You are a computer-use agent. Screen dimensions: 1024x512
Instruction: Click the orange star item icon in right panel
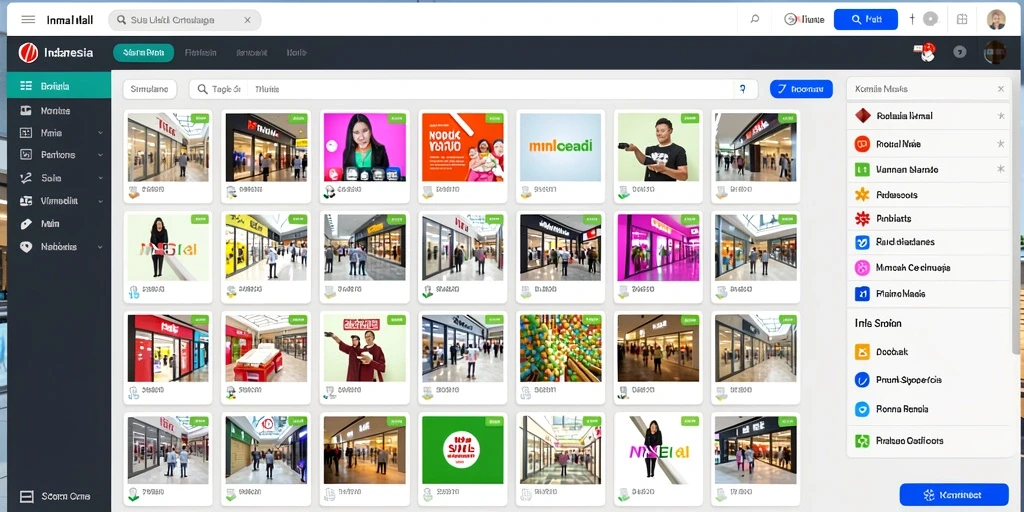[862, 195]
